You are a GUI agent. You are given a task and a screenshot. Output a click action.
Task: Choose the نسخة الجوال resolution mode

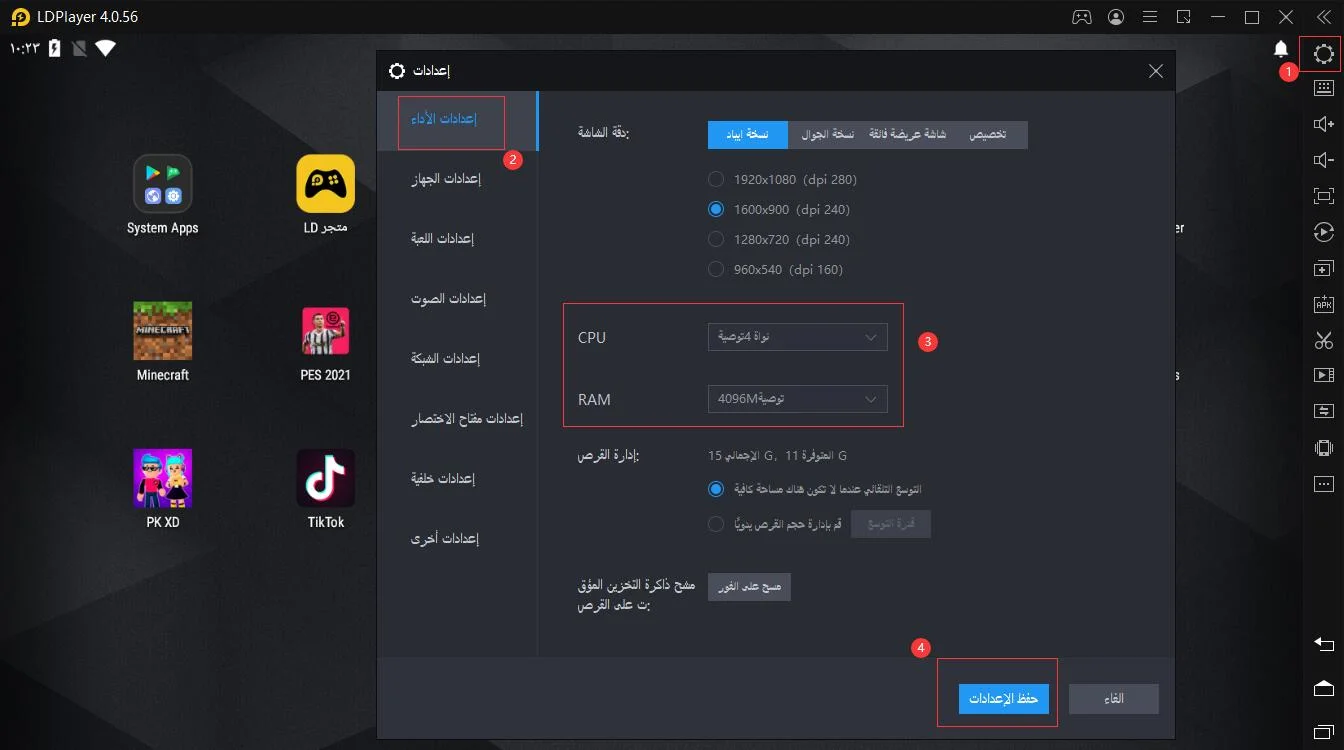(827, 135)
